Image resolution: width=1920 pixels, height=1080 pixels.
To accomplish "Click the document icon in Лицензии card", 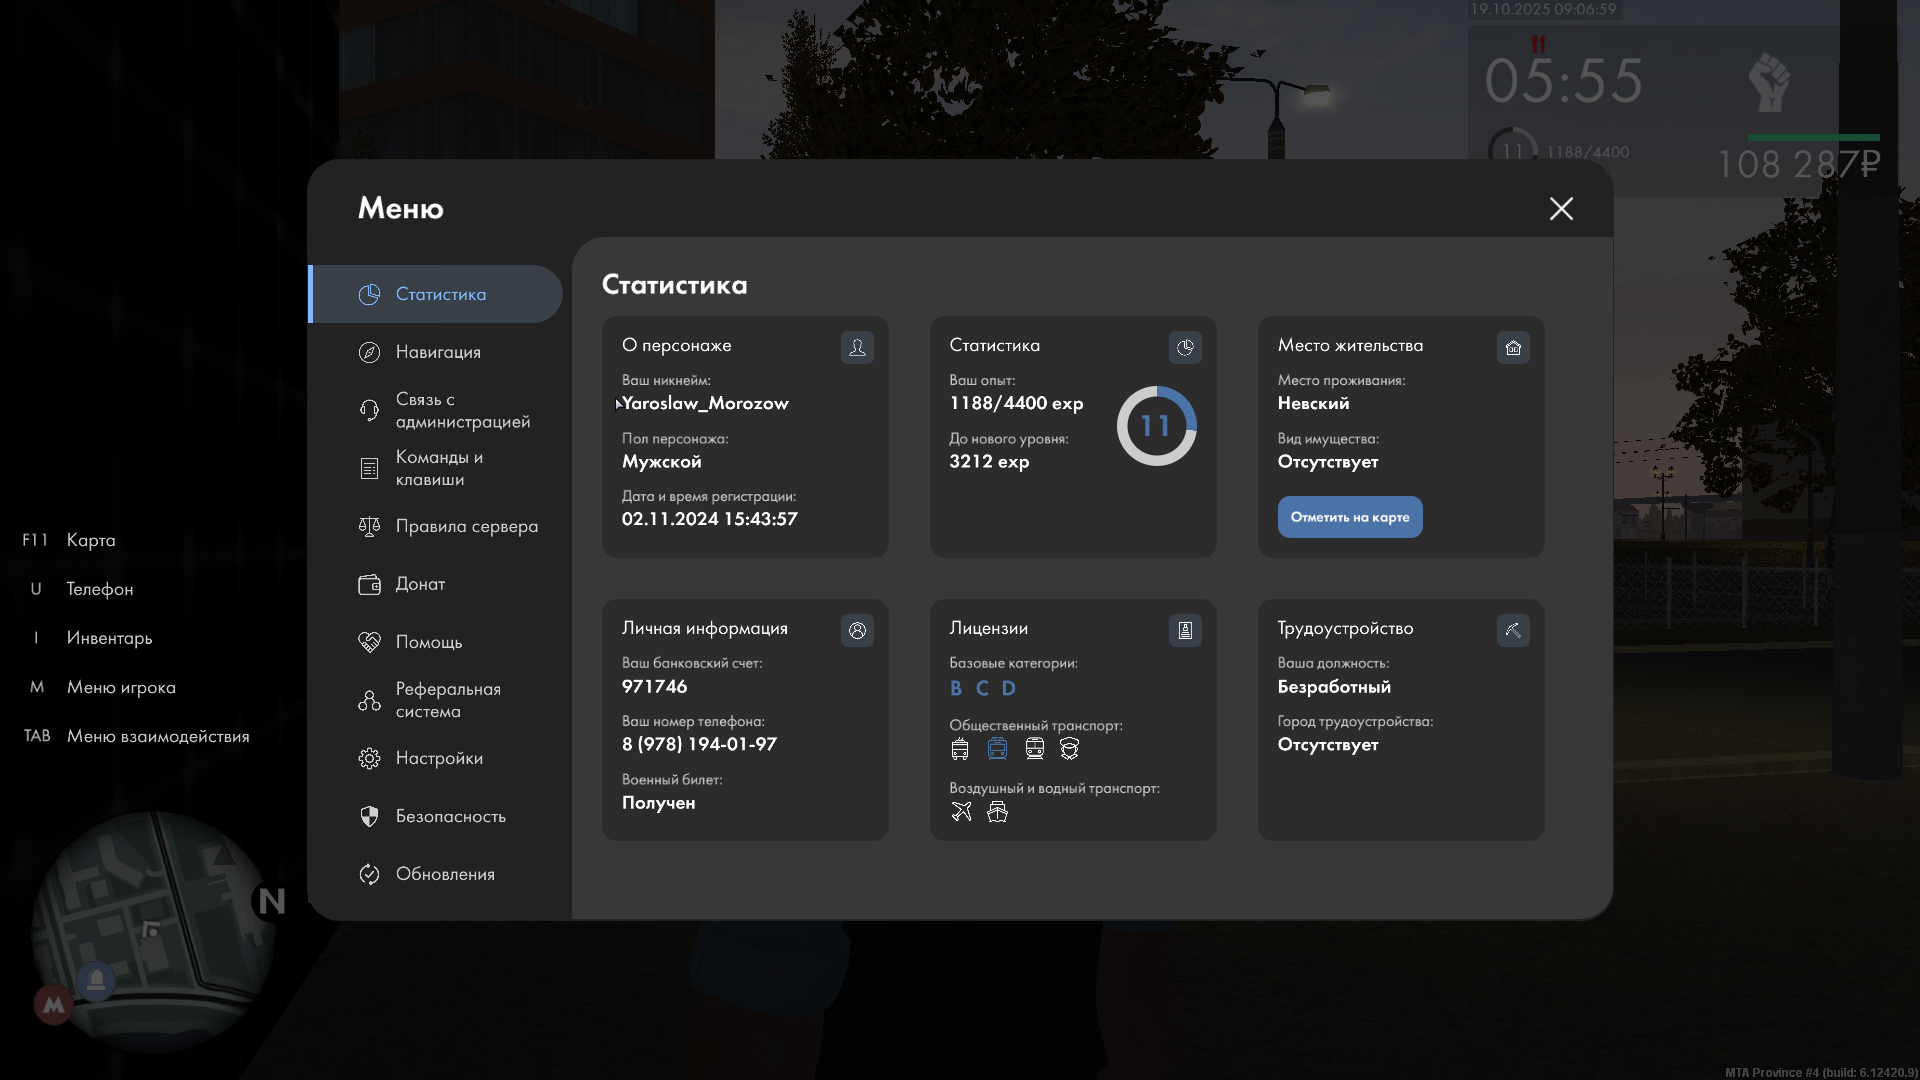I will pyautogui.click(x=1185, y=630).
